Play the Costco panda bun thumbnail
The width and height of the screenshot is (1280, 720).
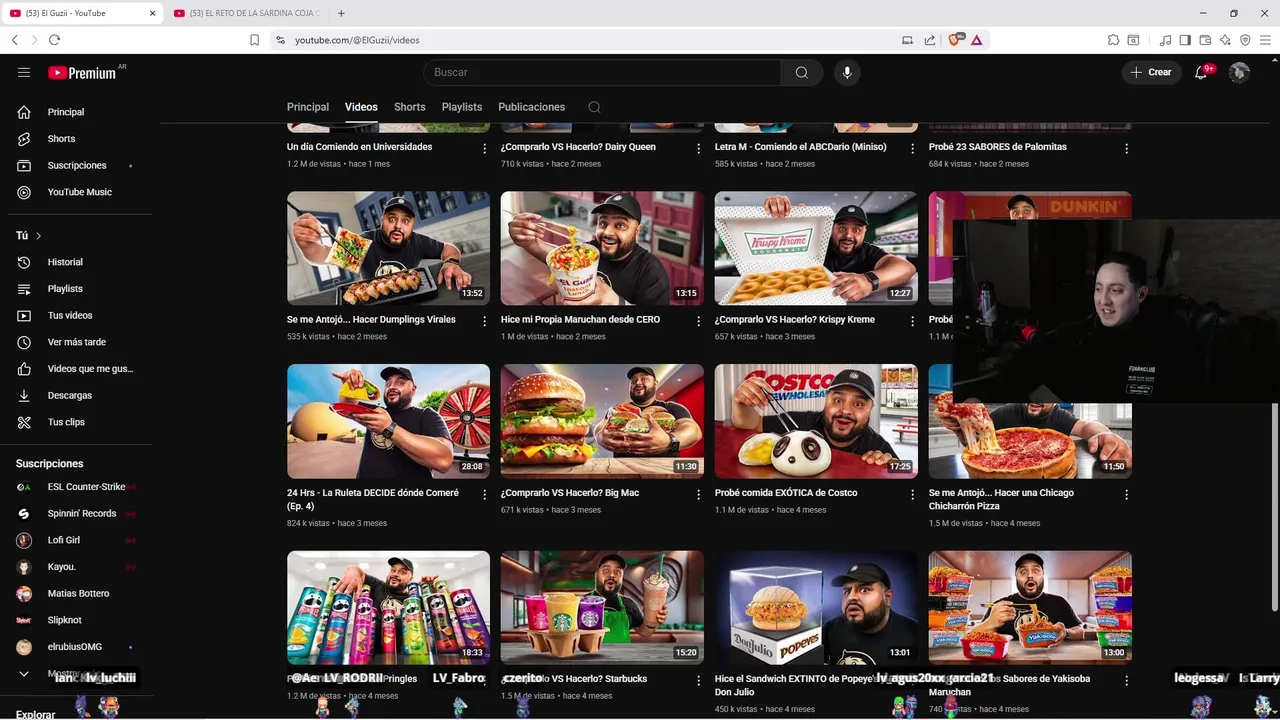point(816,421)
